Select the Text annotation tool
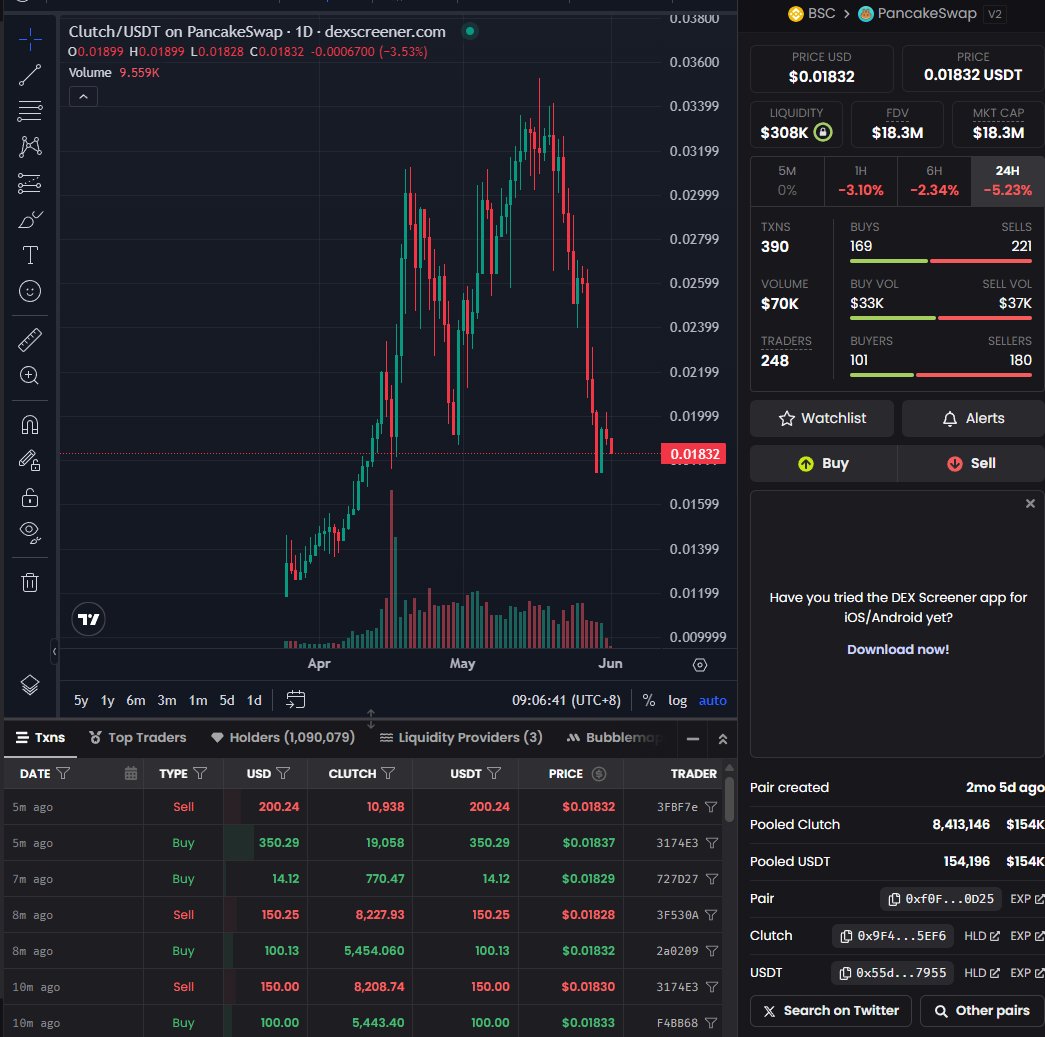This screenshot has height=1037, width=1045. pyautogui.click(x=30, y=255)
